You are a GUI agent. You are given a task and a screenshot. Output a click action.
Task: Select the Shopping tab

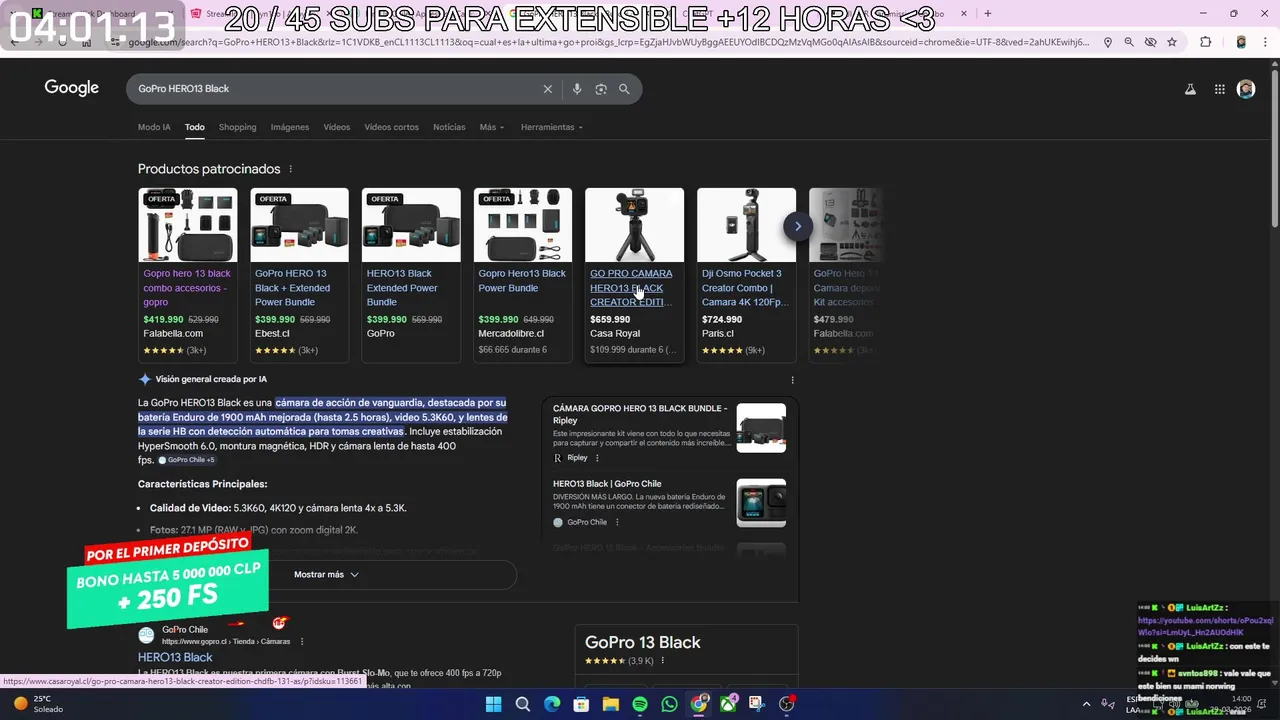click(238, 127)
